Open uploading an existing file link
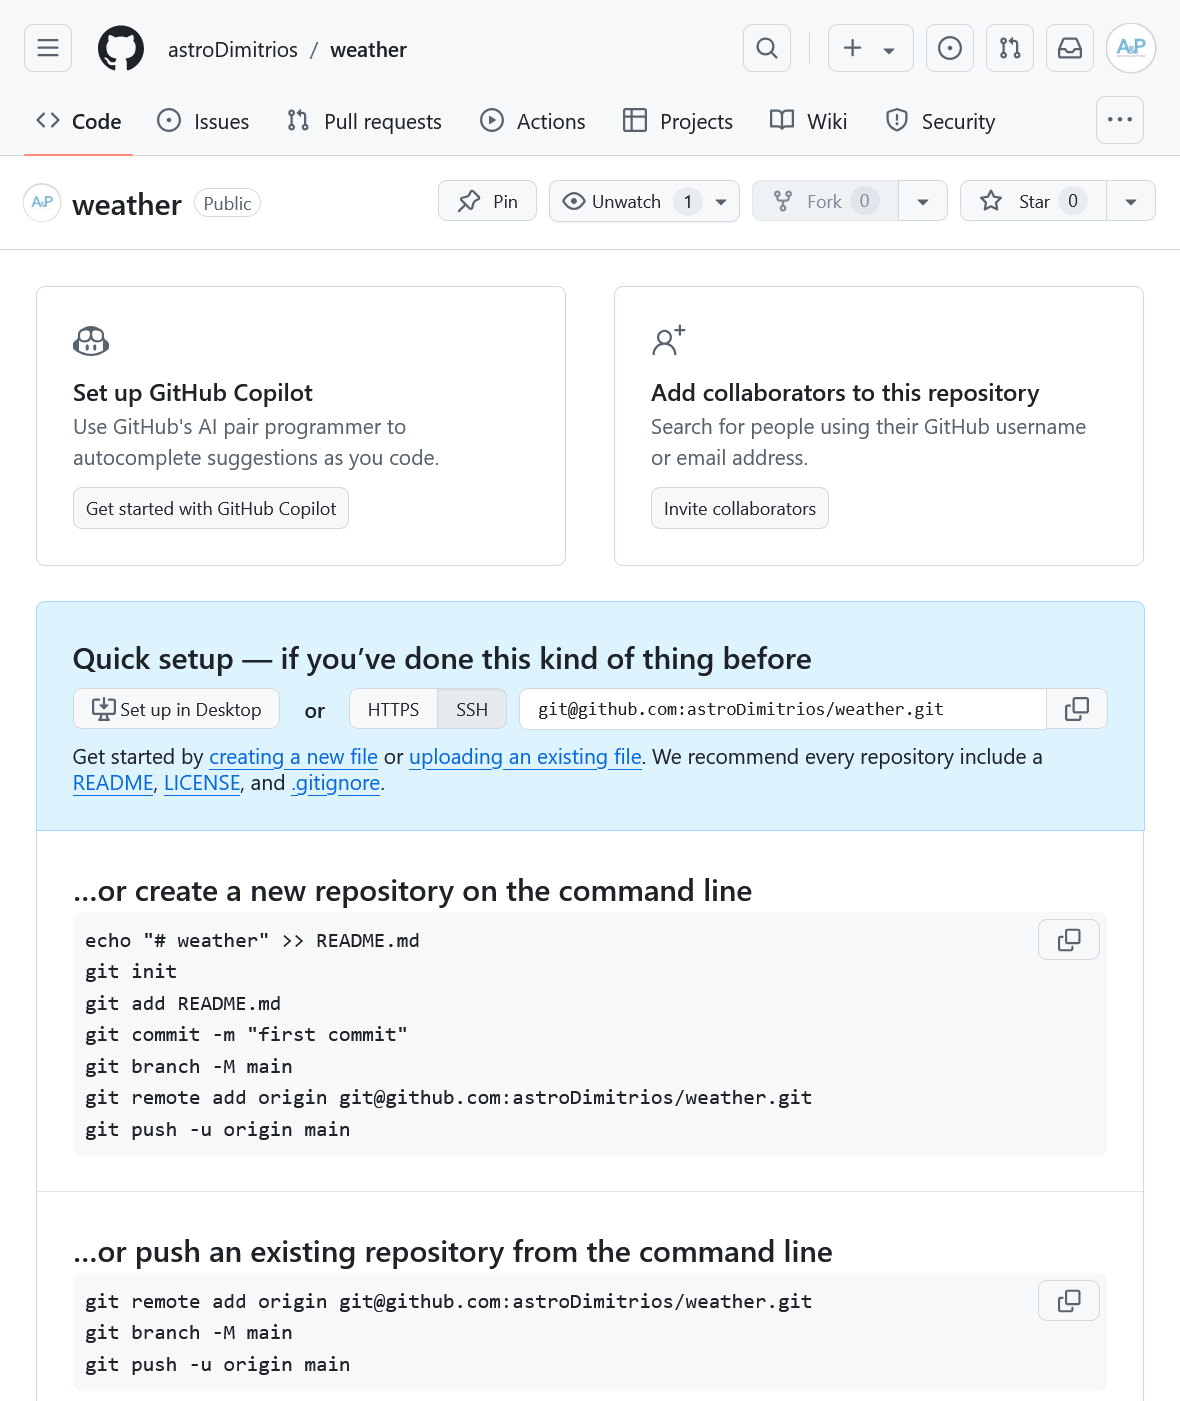1180x1401 pixels. coord(525,757)
